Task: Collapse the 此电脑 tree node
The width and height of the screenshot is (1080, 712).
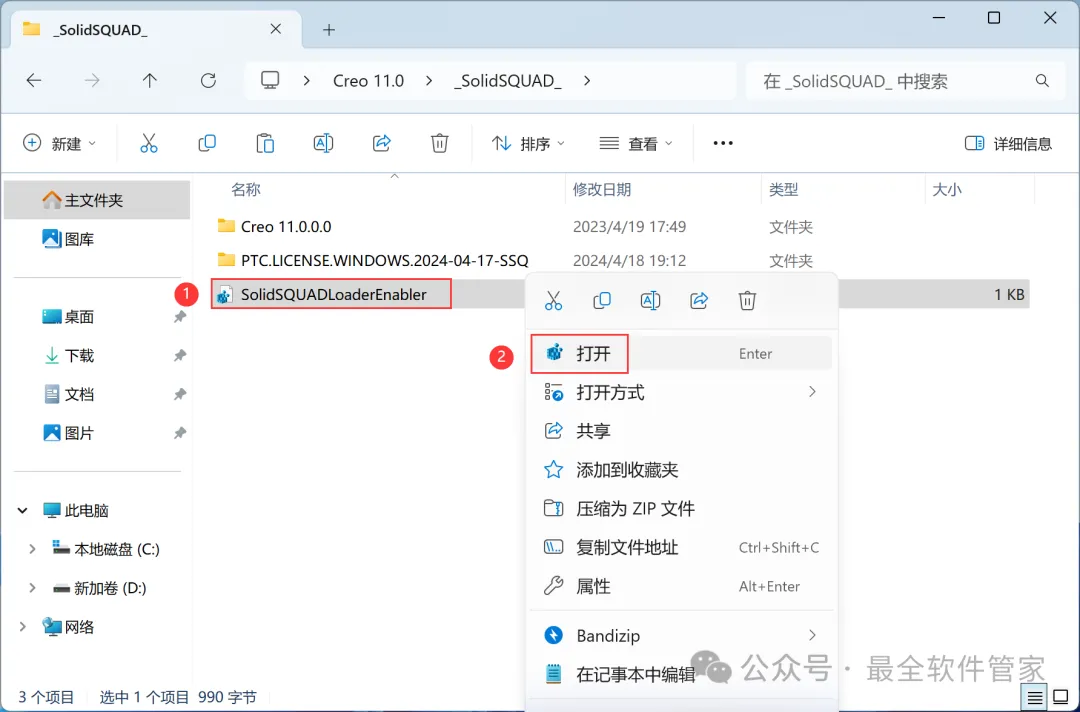Action: (23, 510)
